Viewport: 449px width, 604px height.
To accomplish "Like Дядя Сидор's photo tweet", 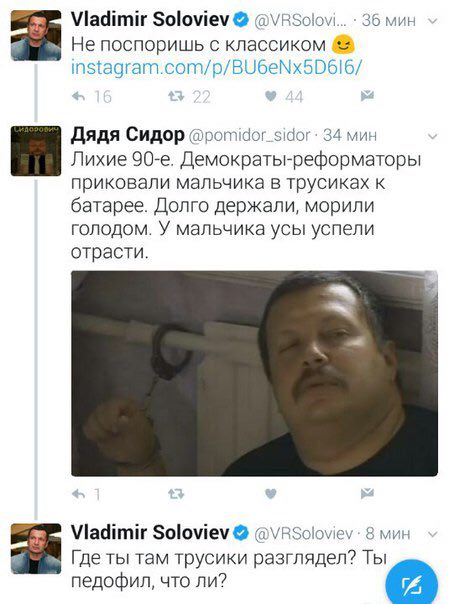I will [271, 493].
